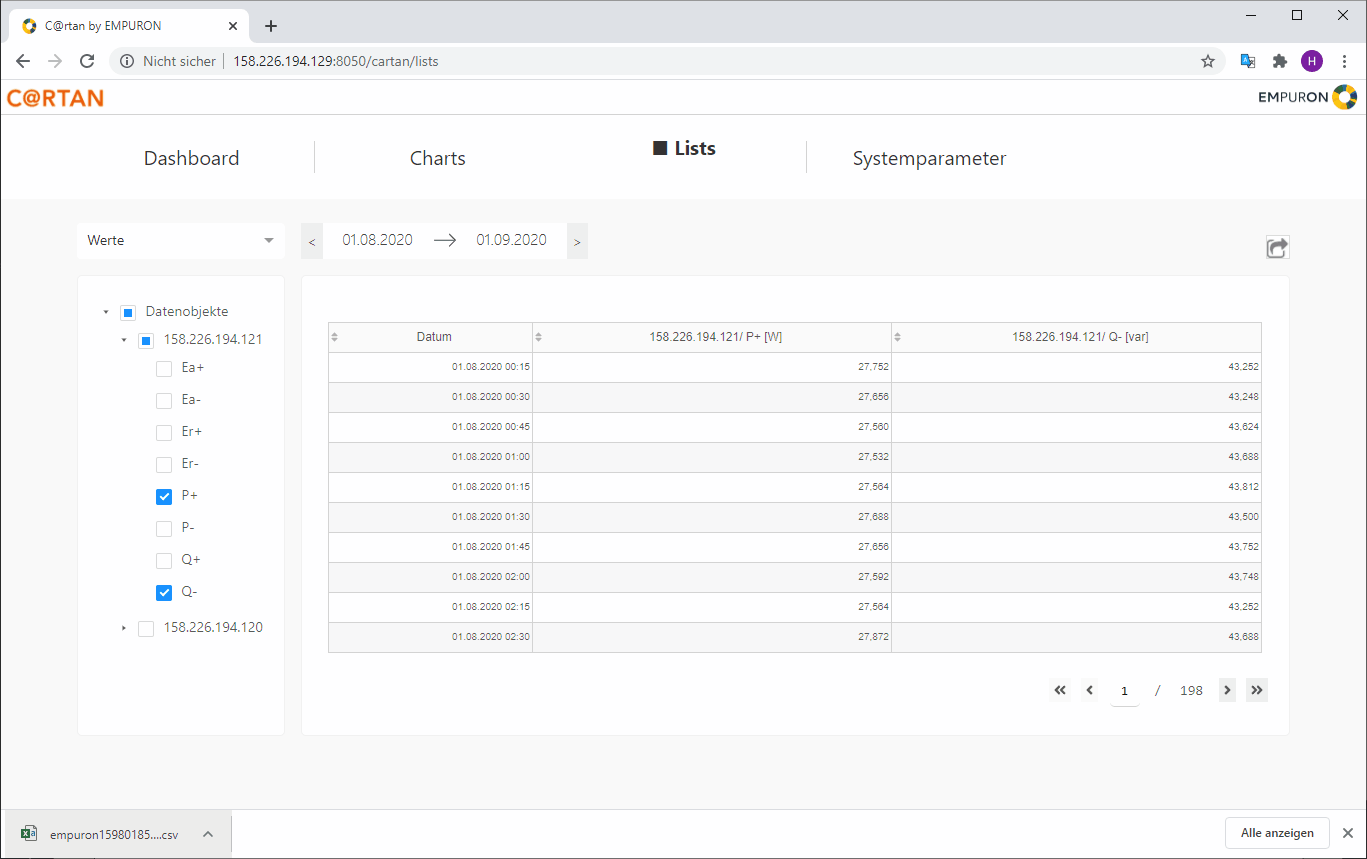Select the Lists tab
The image size is (1367, 859).
click(x=685, y=148)
